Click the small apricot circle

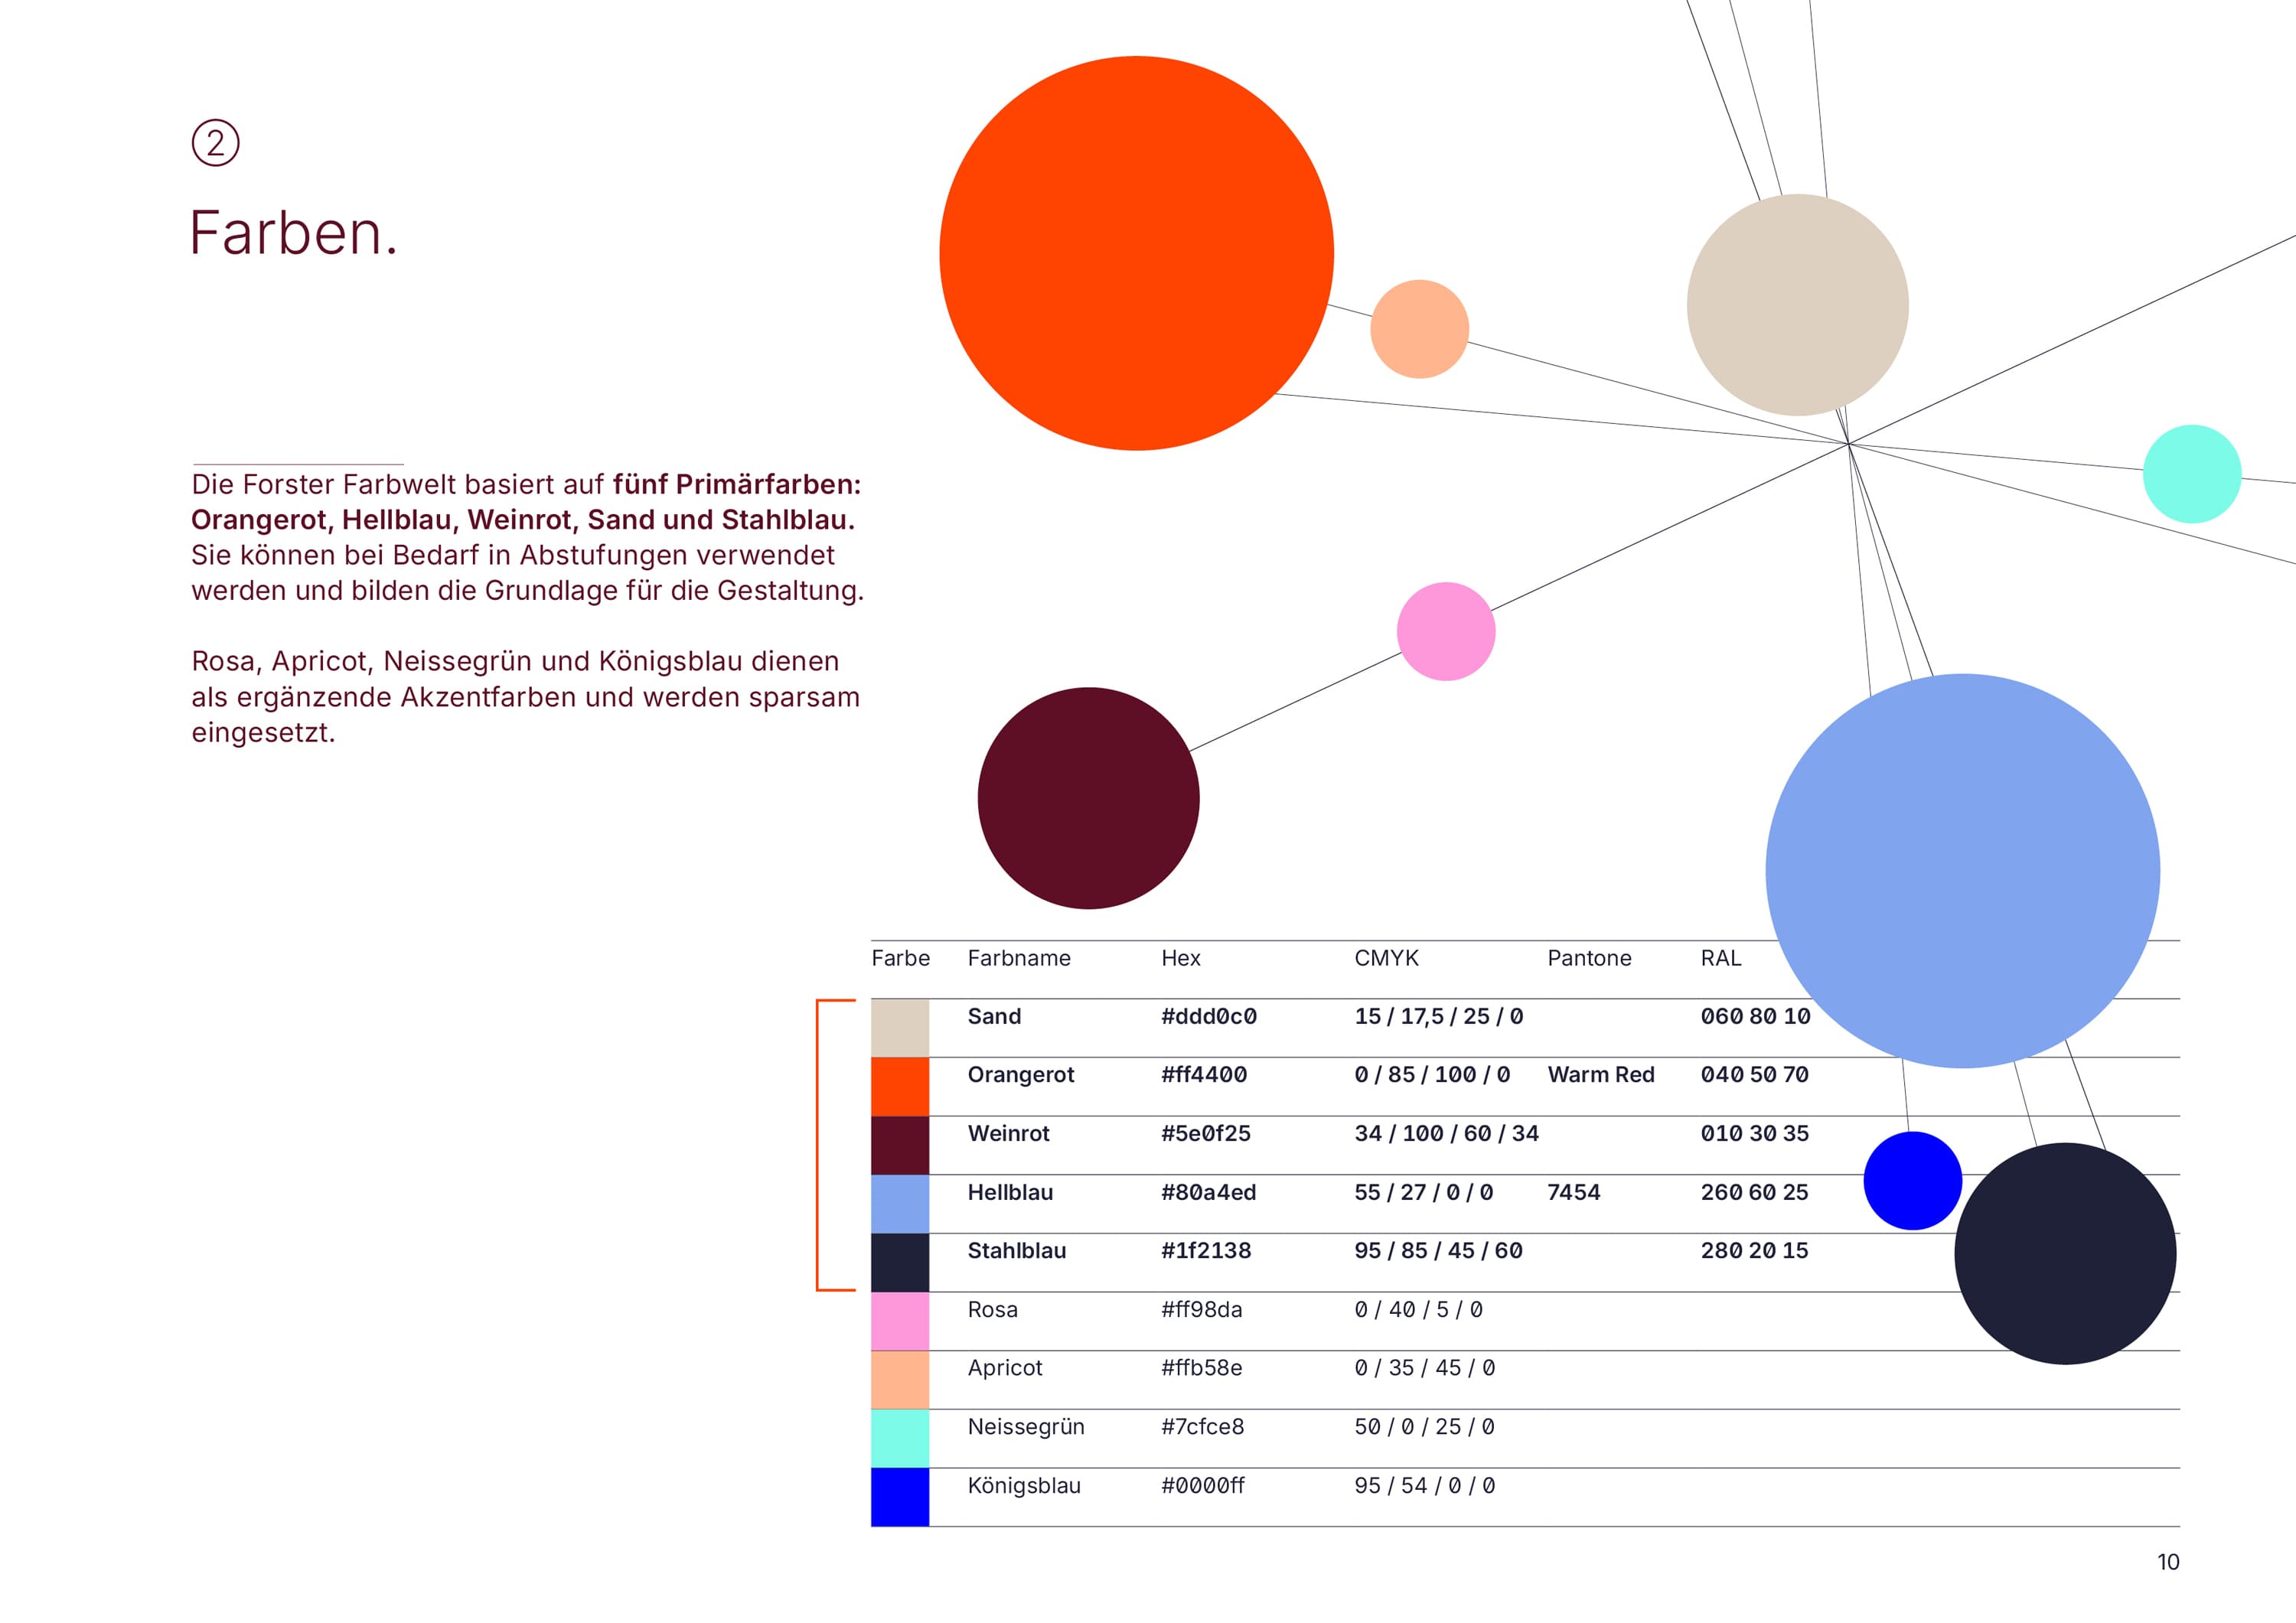1419,329
